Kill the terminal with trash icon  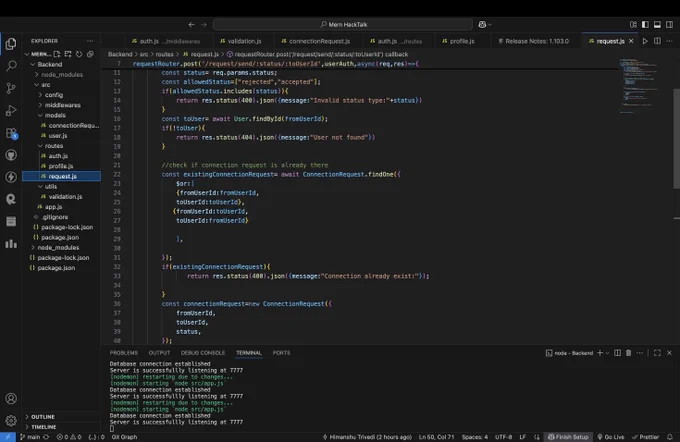coord(628,353)
